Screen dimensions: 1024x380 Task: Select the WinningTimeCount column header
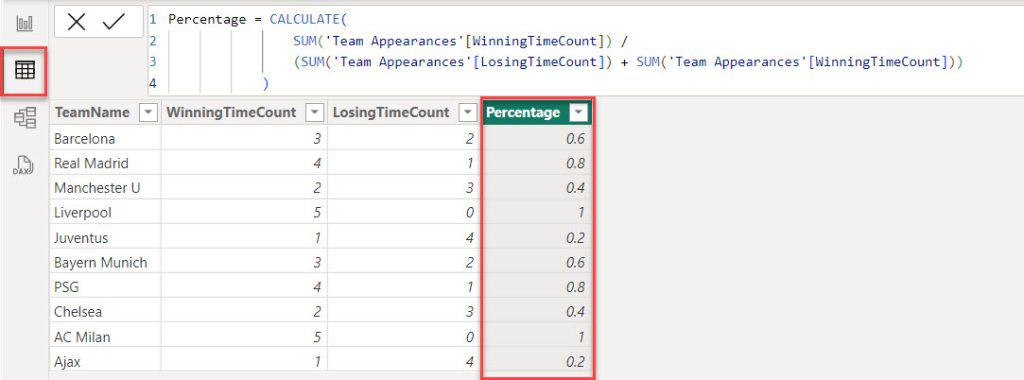244,112
